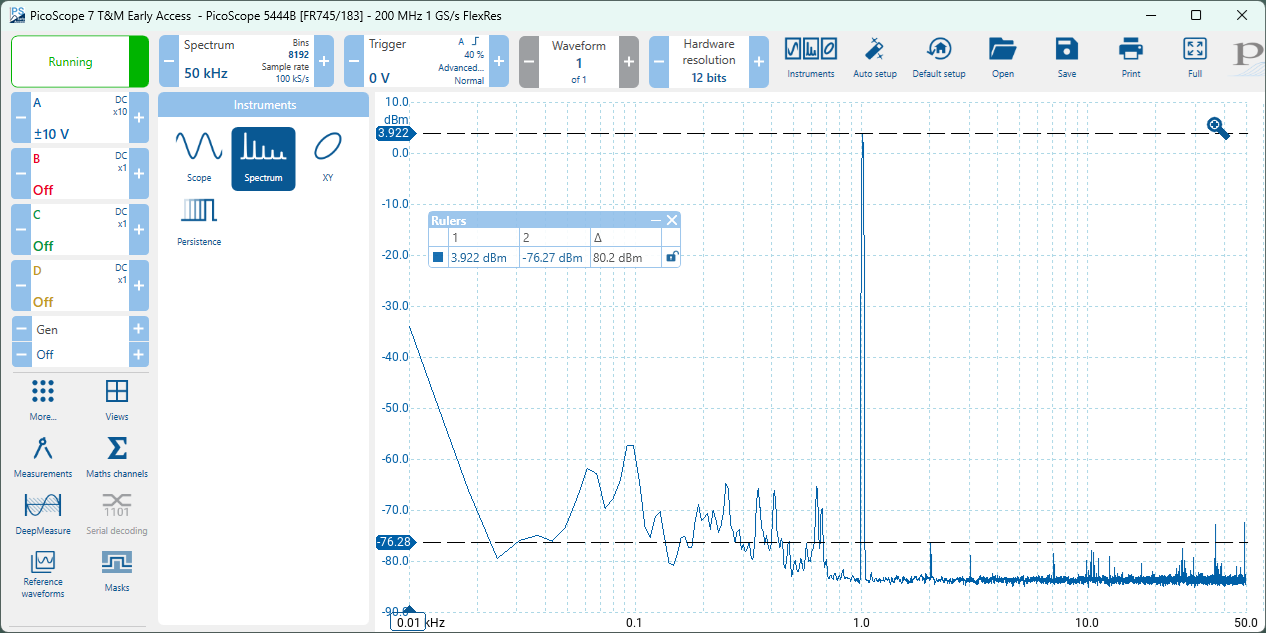Viewport: 1266px width, 633px height.
Task: Decrease the Spectrum frequency range
Action: pos(168,62)
